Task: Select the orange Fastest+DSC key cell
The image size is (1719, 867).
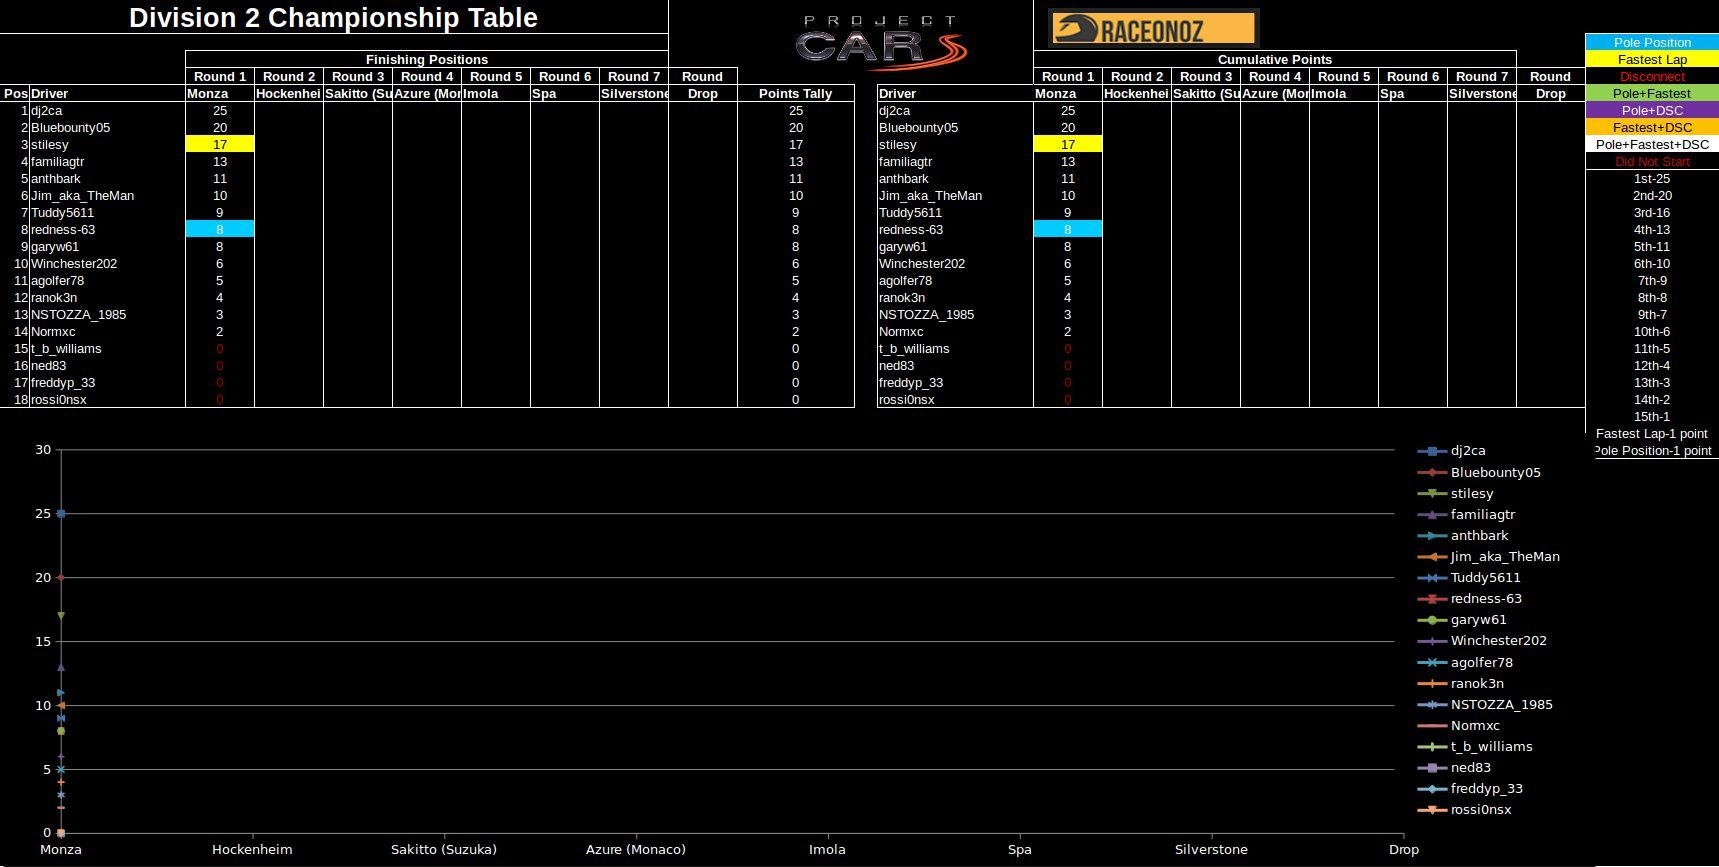Action: (1652, 127)
